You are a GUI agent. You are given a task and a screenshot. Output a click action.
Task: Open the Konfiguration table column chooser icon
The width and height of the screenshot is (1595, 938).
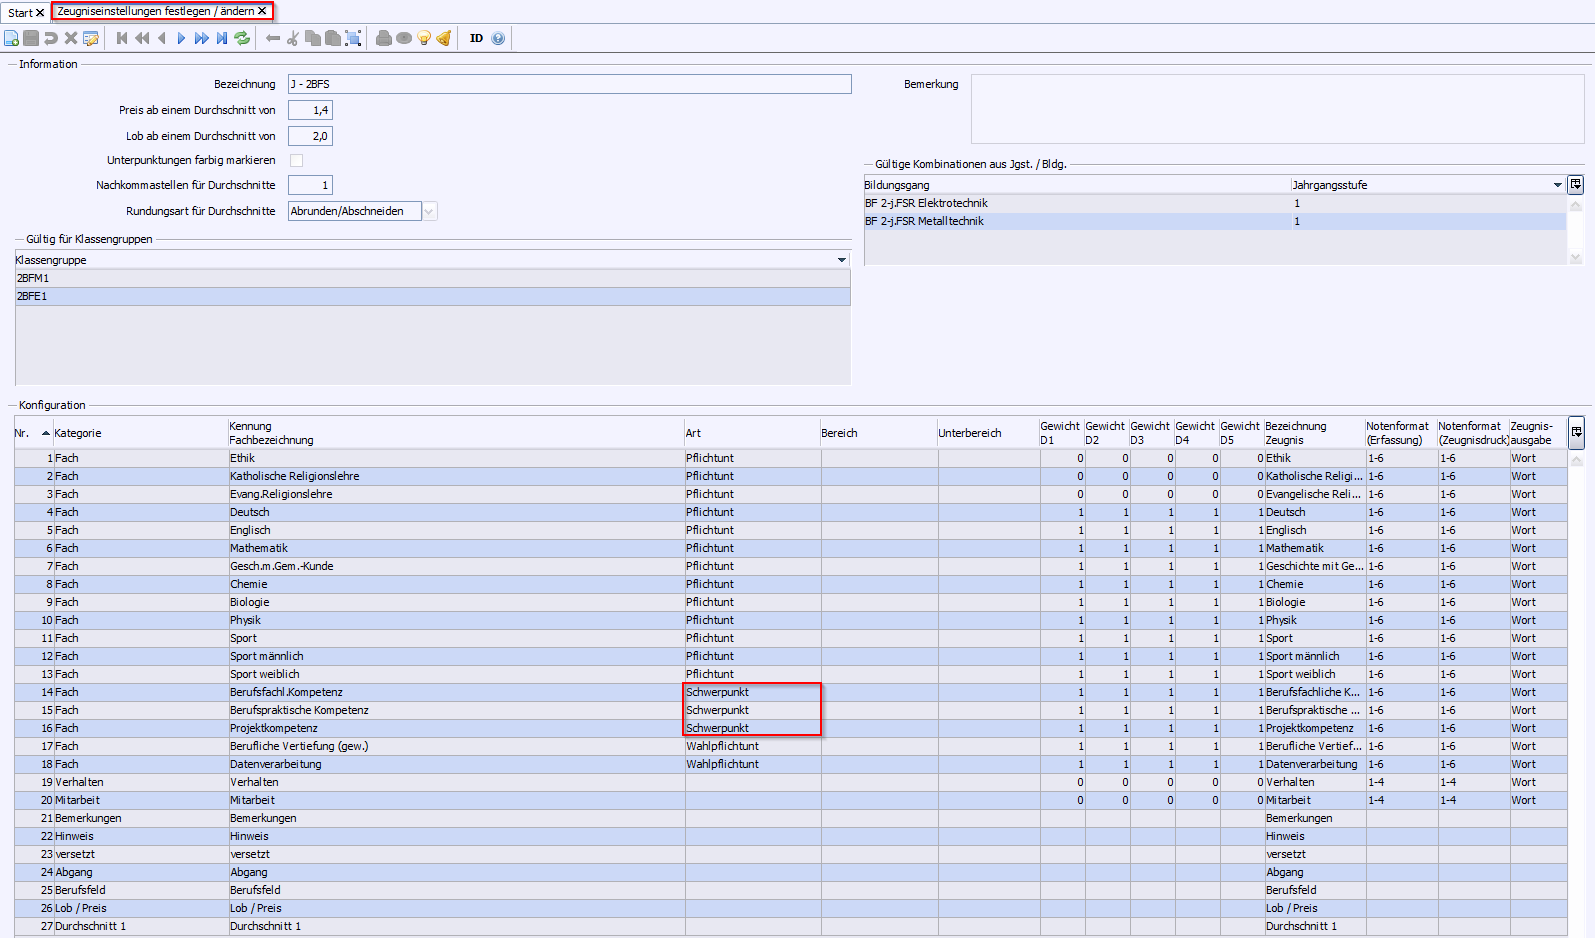pos(1576,432)
